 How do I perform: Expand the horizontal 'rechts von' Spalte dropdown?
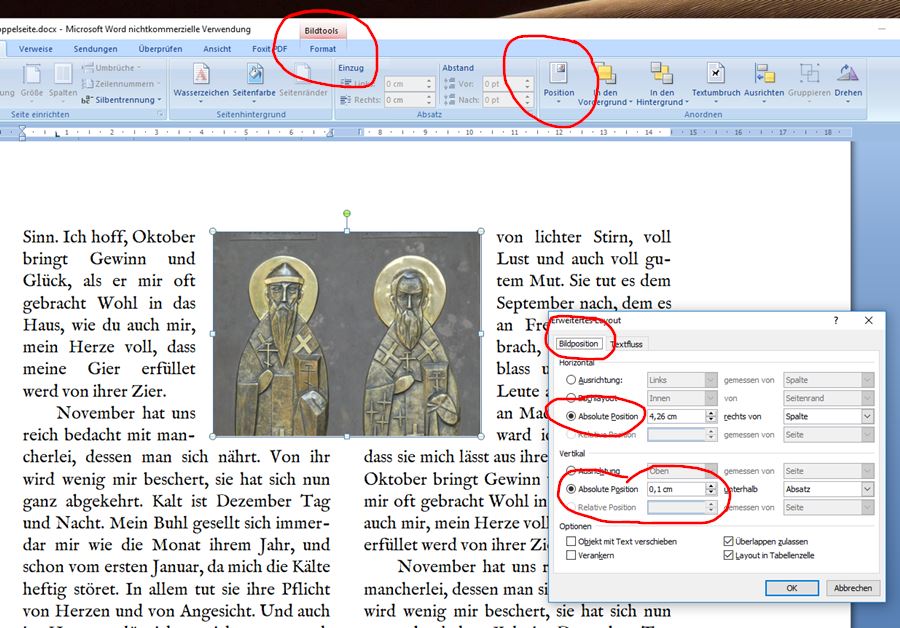click(866, 416)
